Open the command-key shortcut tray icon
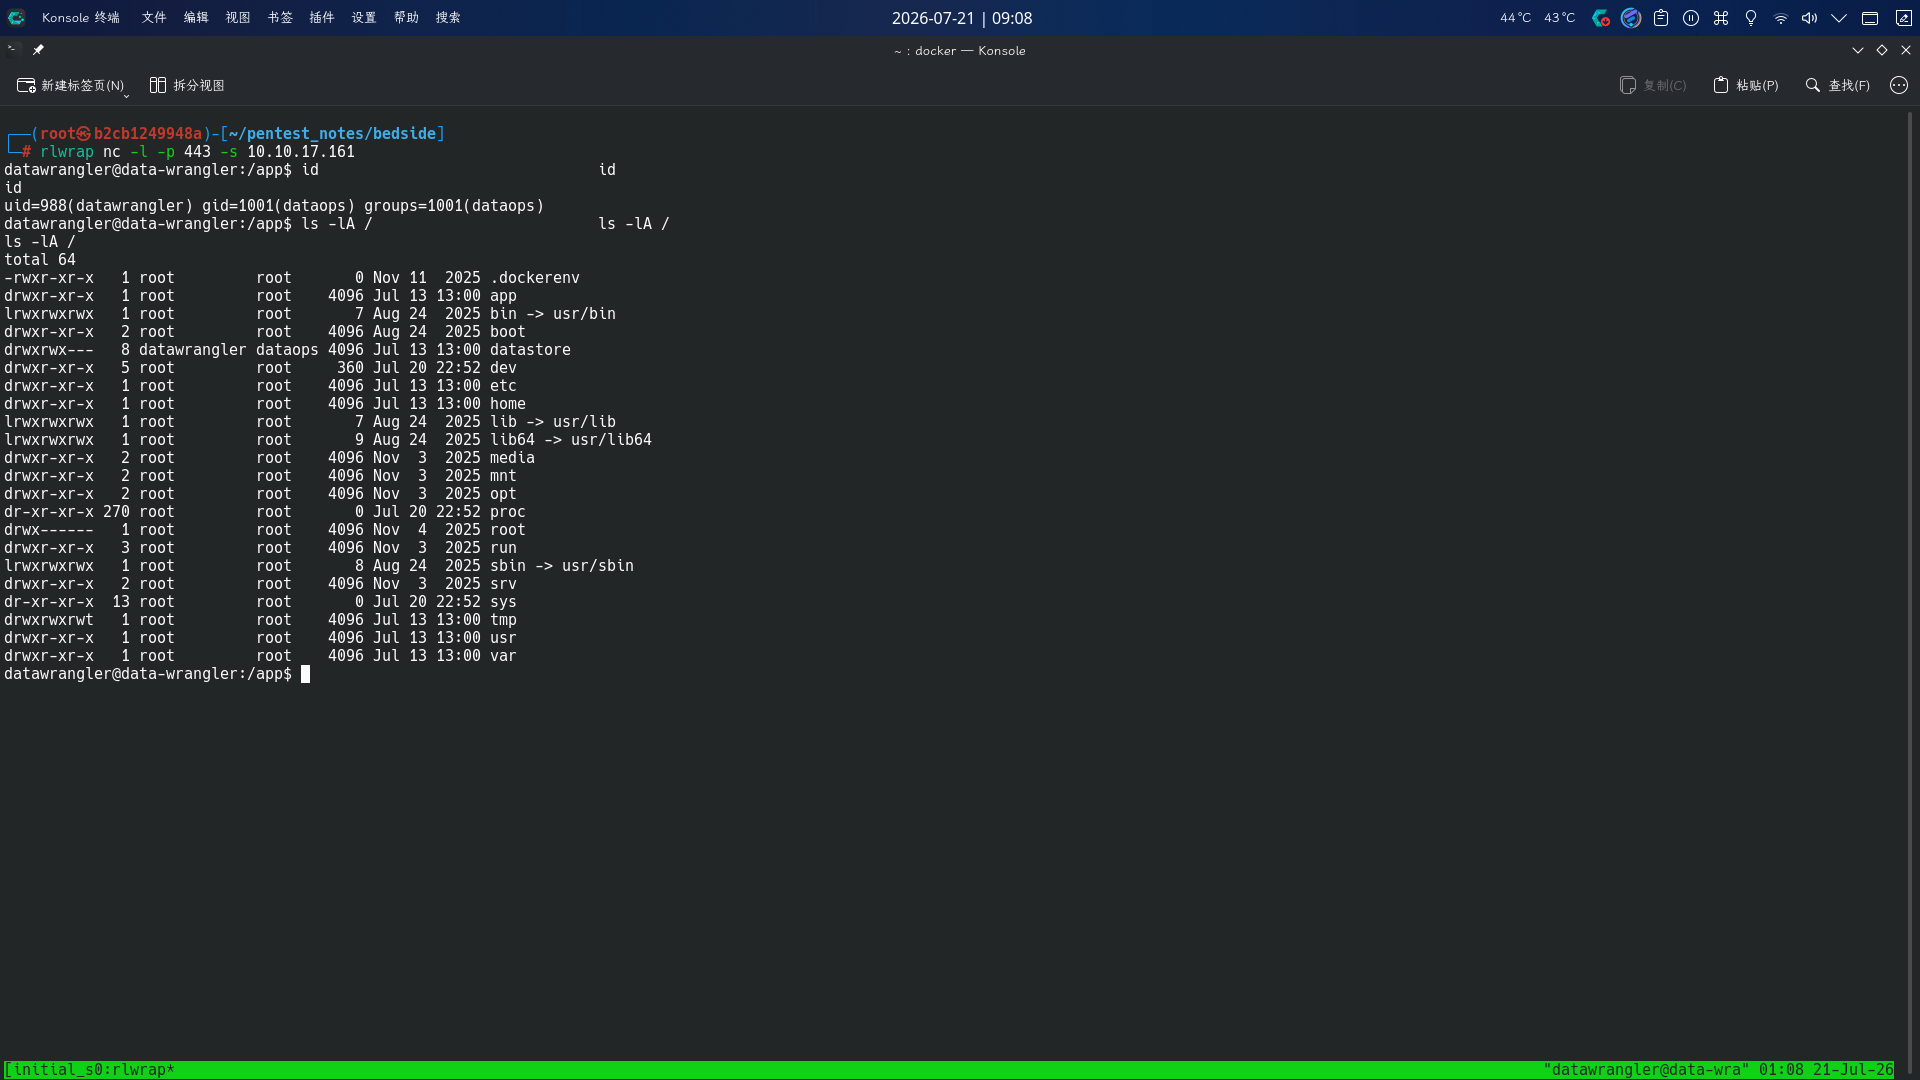 tap(1721, 18)
